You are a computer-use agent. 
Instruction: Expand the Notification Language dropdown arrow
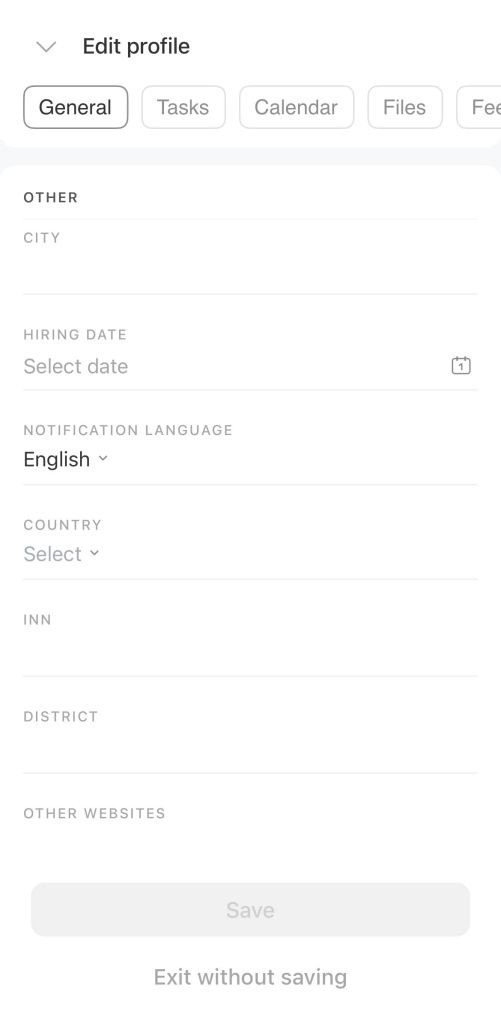103,458
